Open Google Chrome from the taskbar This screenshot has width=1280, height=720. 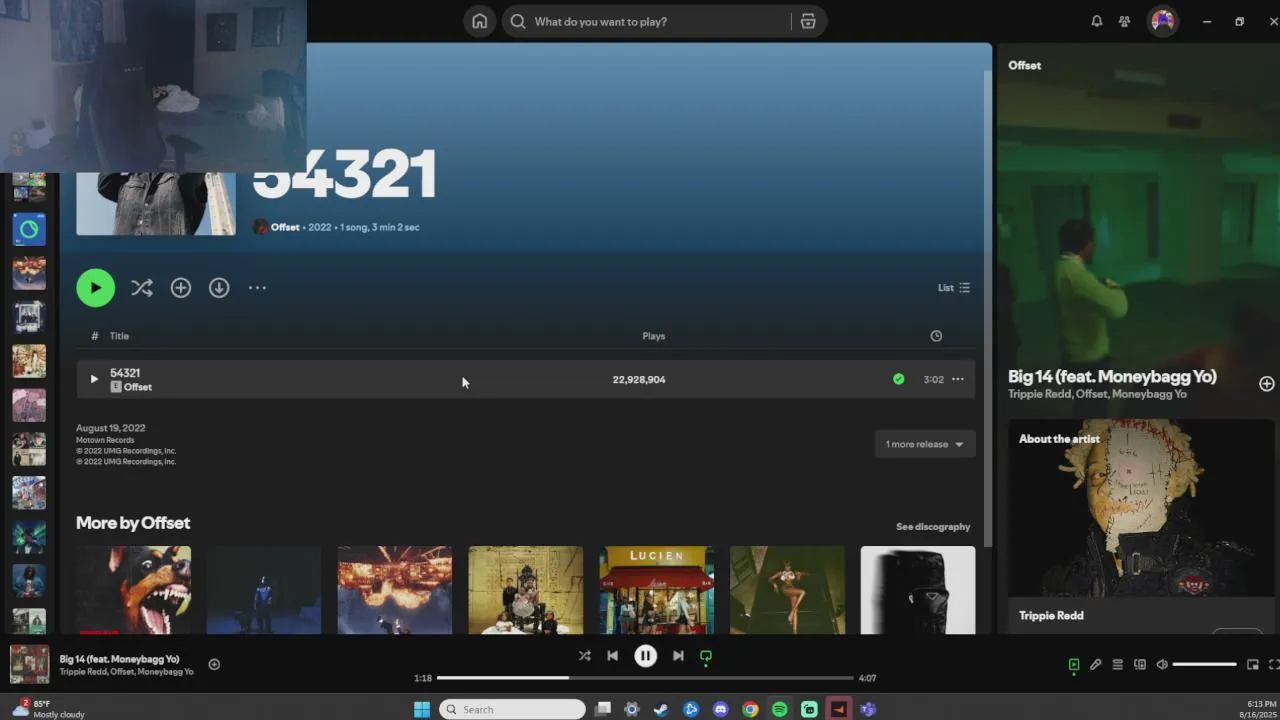coord(750,709)
